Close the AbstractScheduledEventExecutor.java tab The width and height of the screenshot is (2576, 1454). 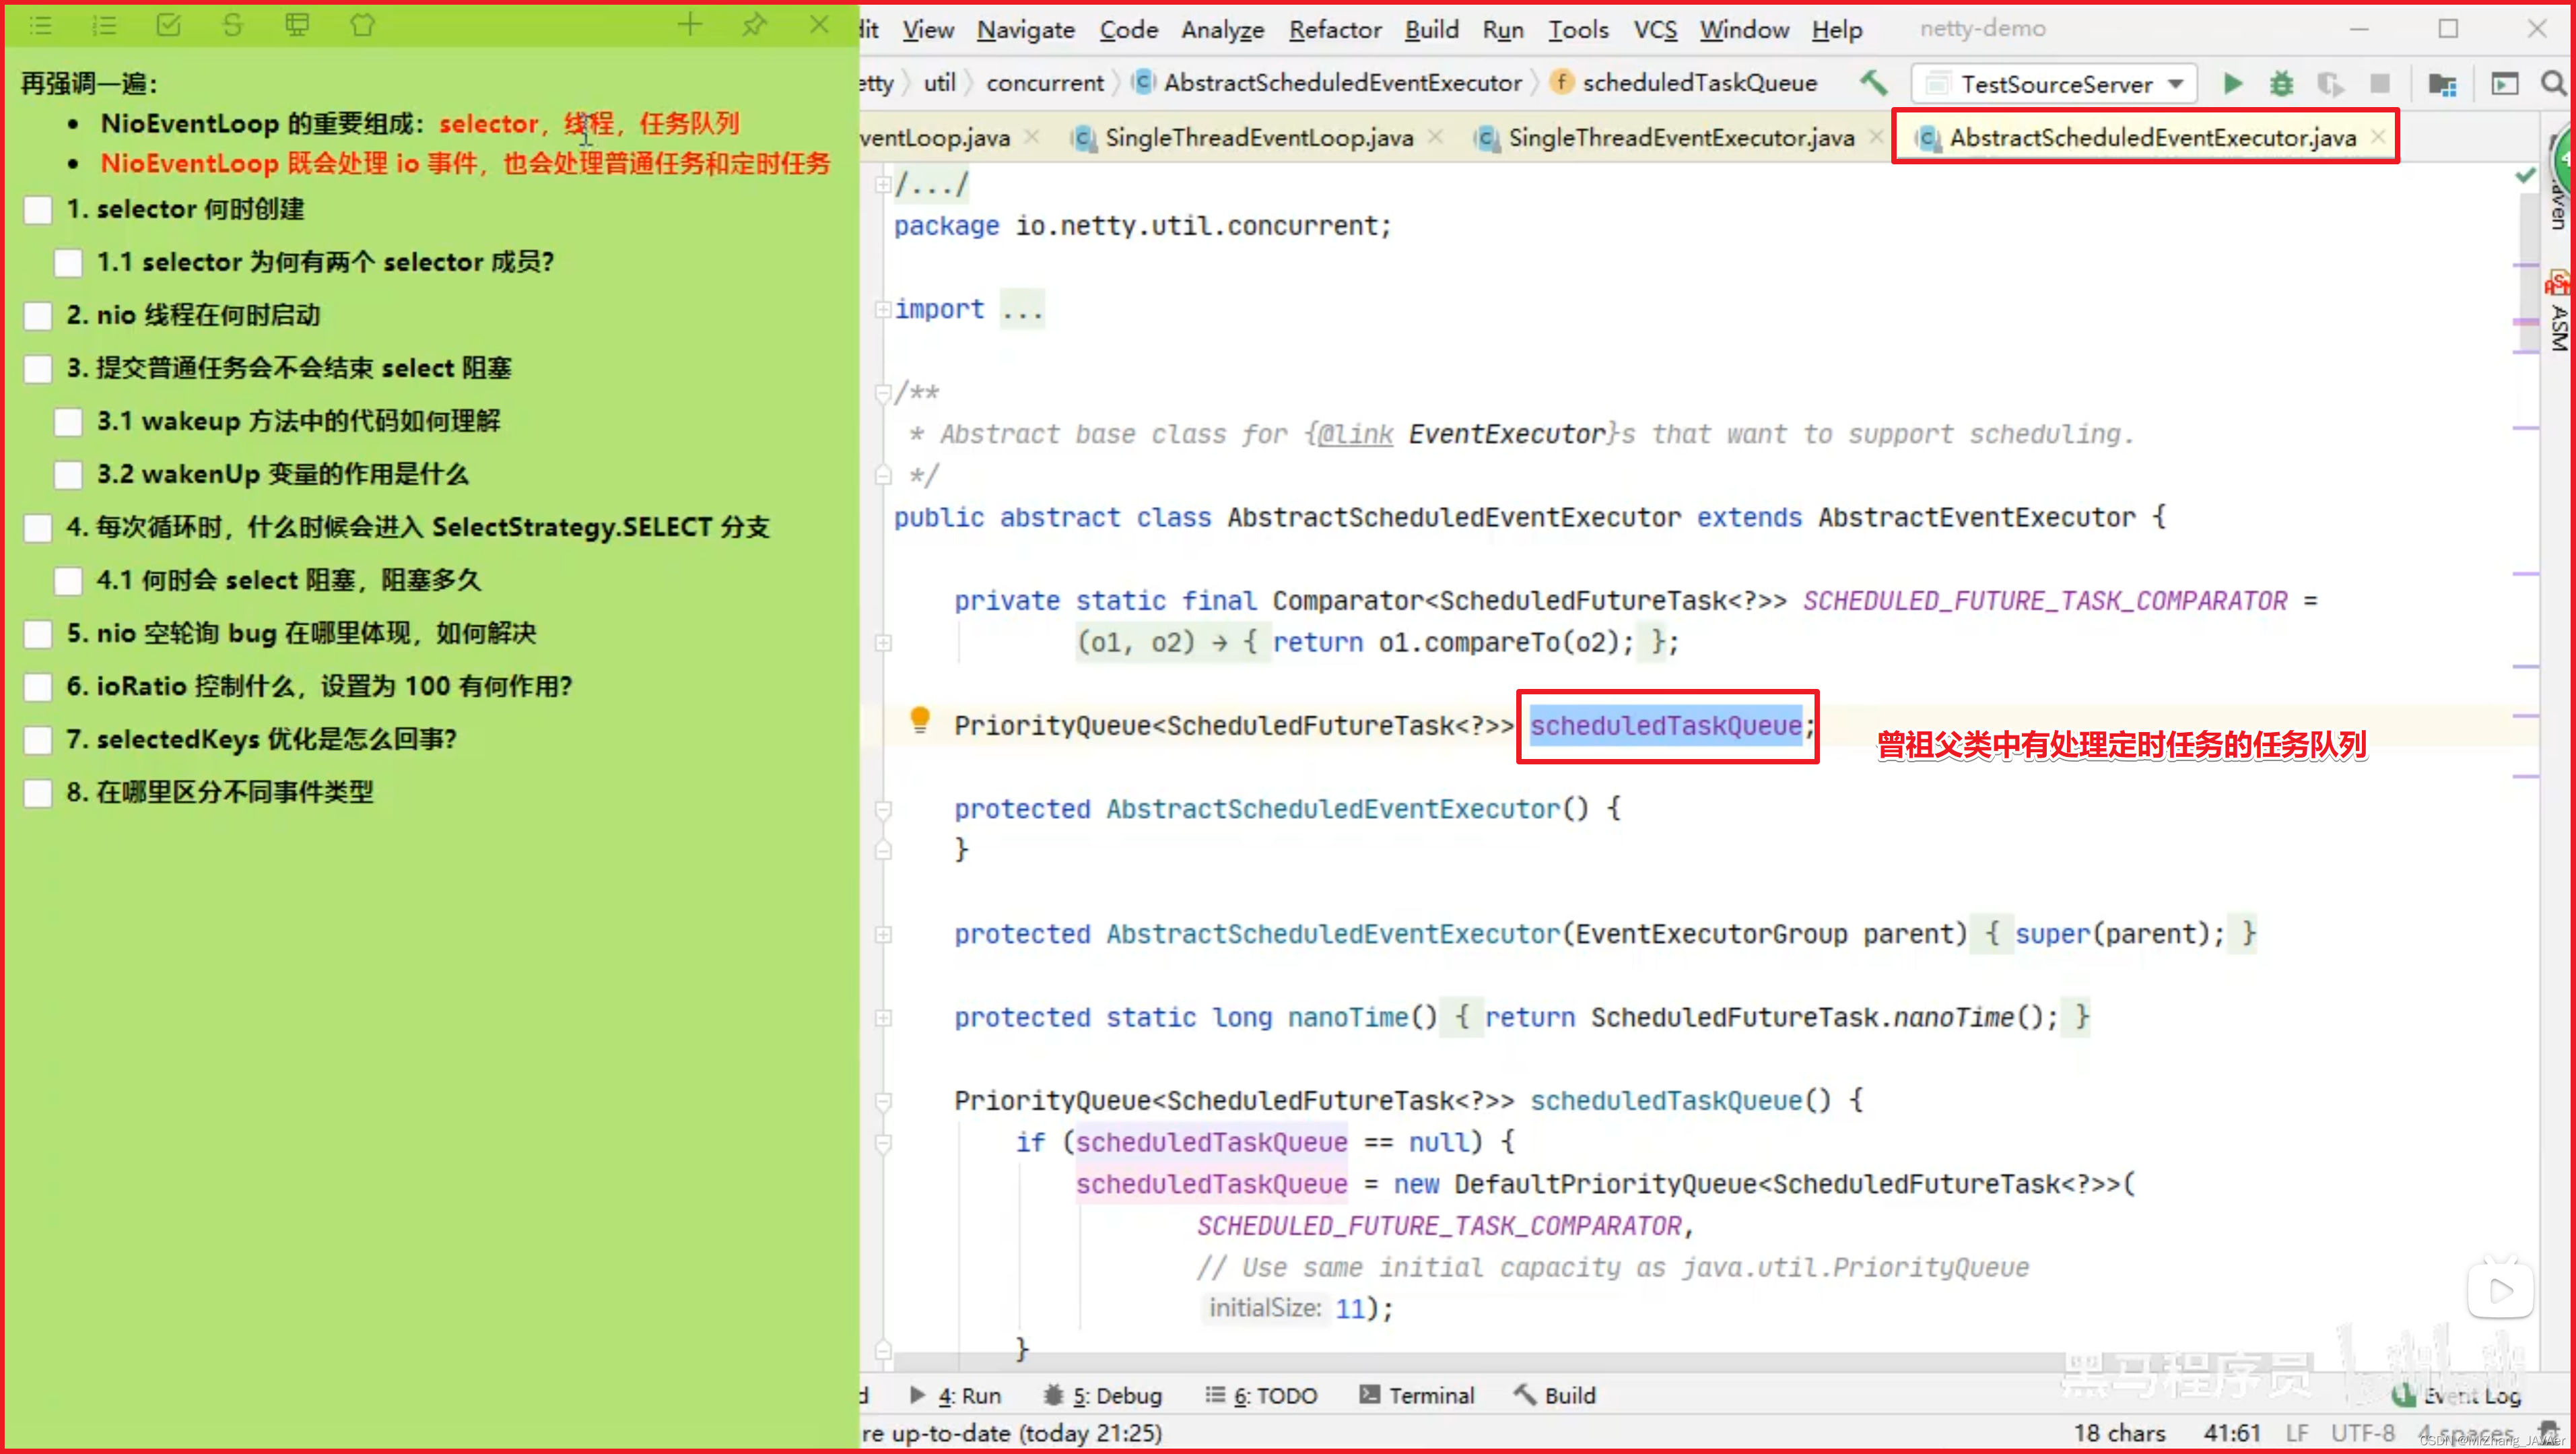[x=2378, y=137]
